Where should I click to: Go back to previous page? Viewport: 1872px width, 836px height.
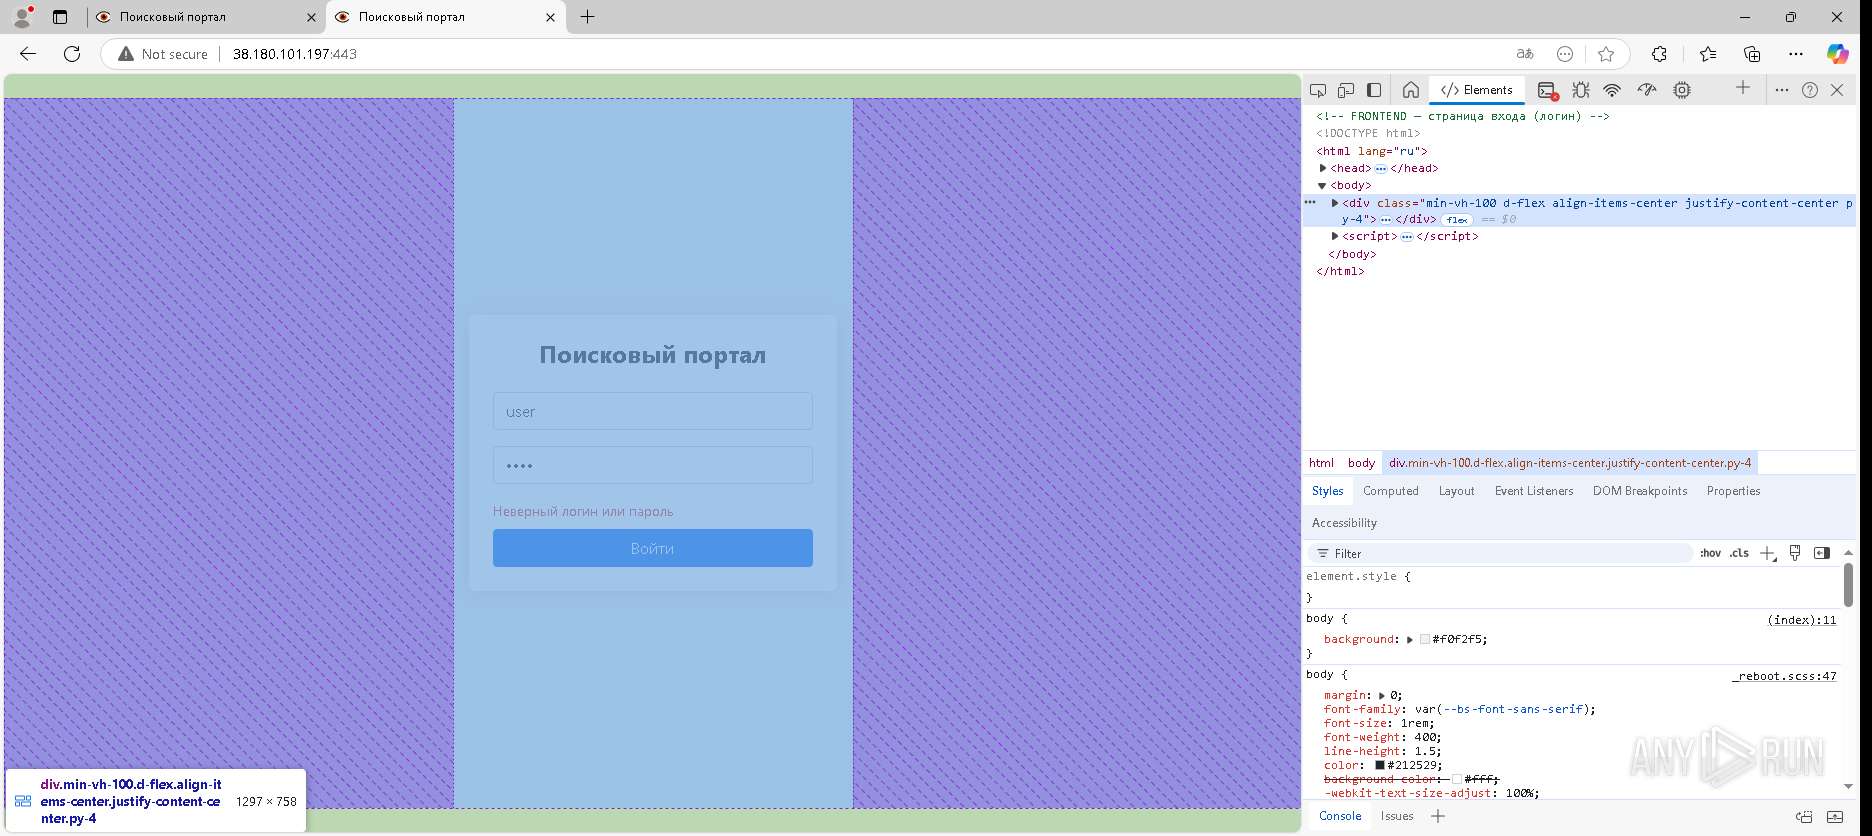coord(28,54)
